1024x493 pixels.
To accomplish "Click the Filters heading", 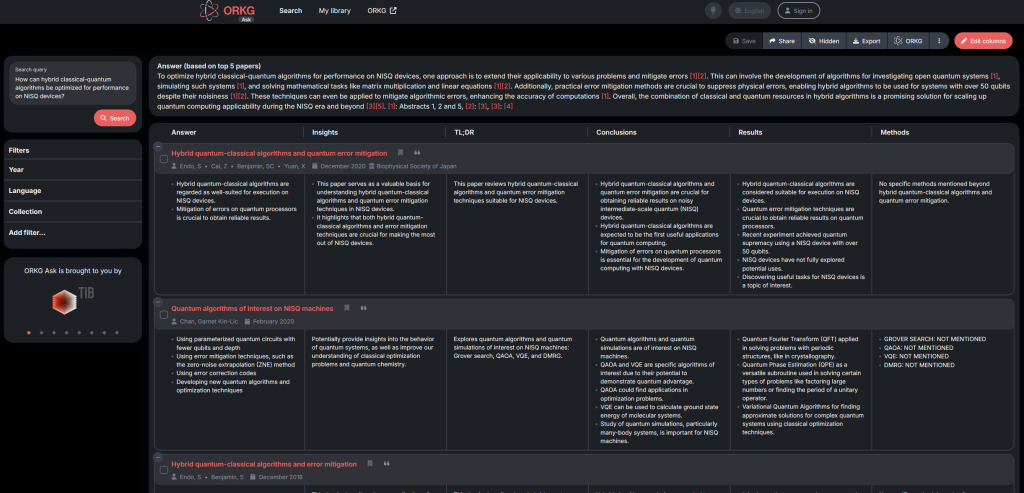I will click(x=19, y=150).
